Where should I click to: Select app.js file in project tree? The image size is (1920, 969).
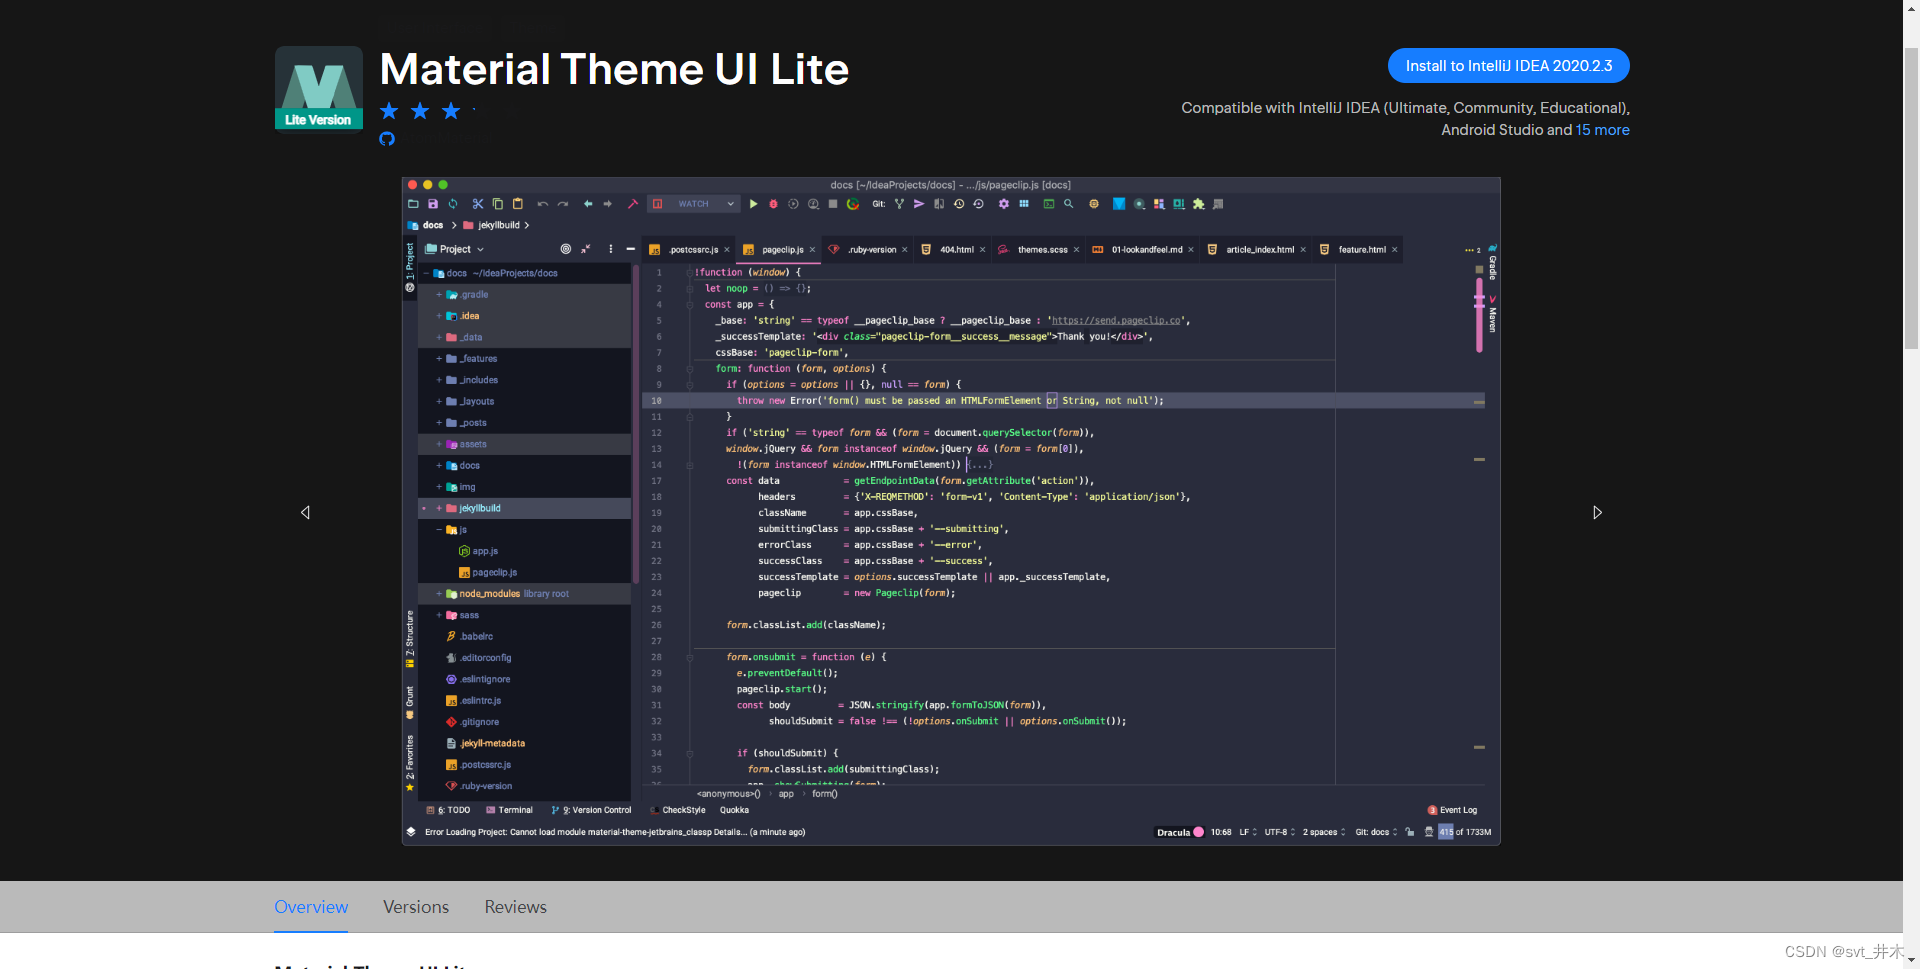tap(478, 551)
